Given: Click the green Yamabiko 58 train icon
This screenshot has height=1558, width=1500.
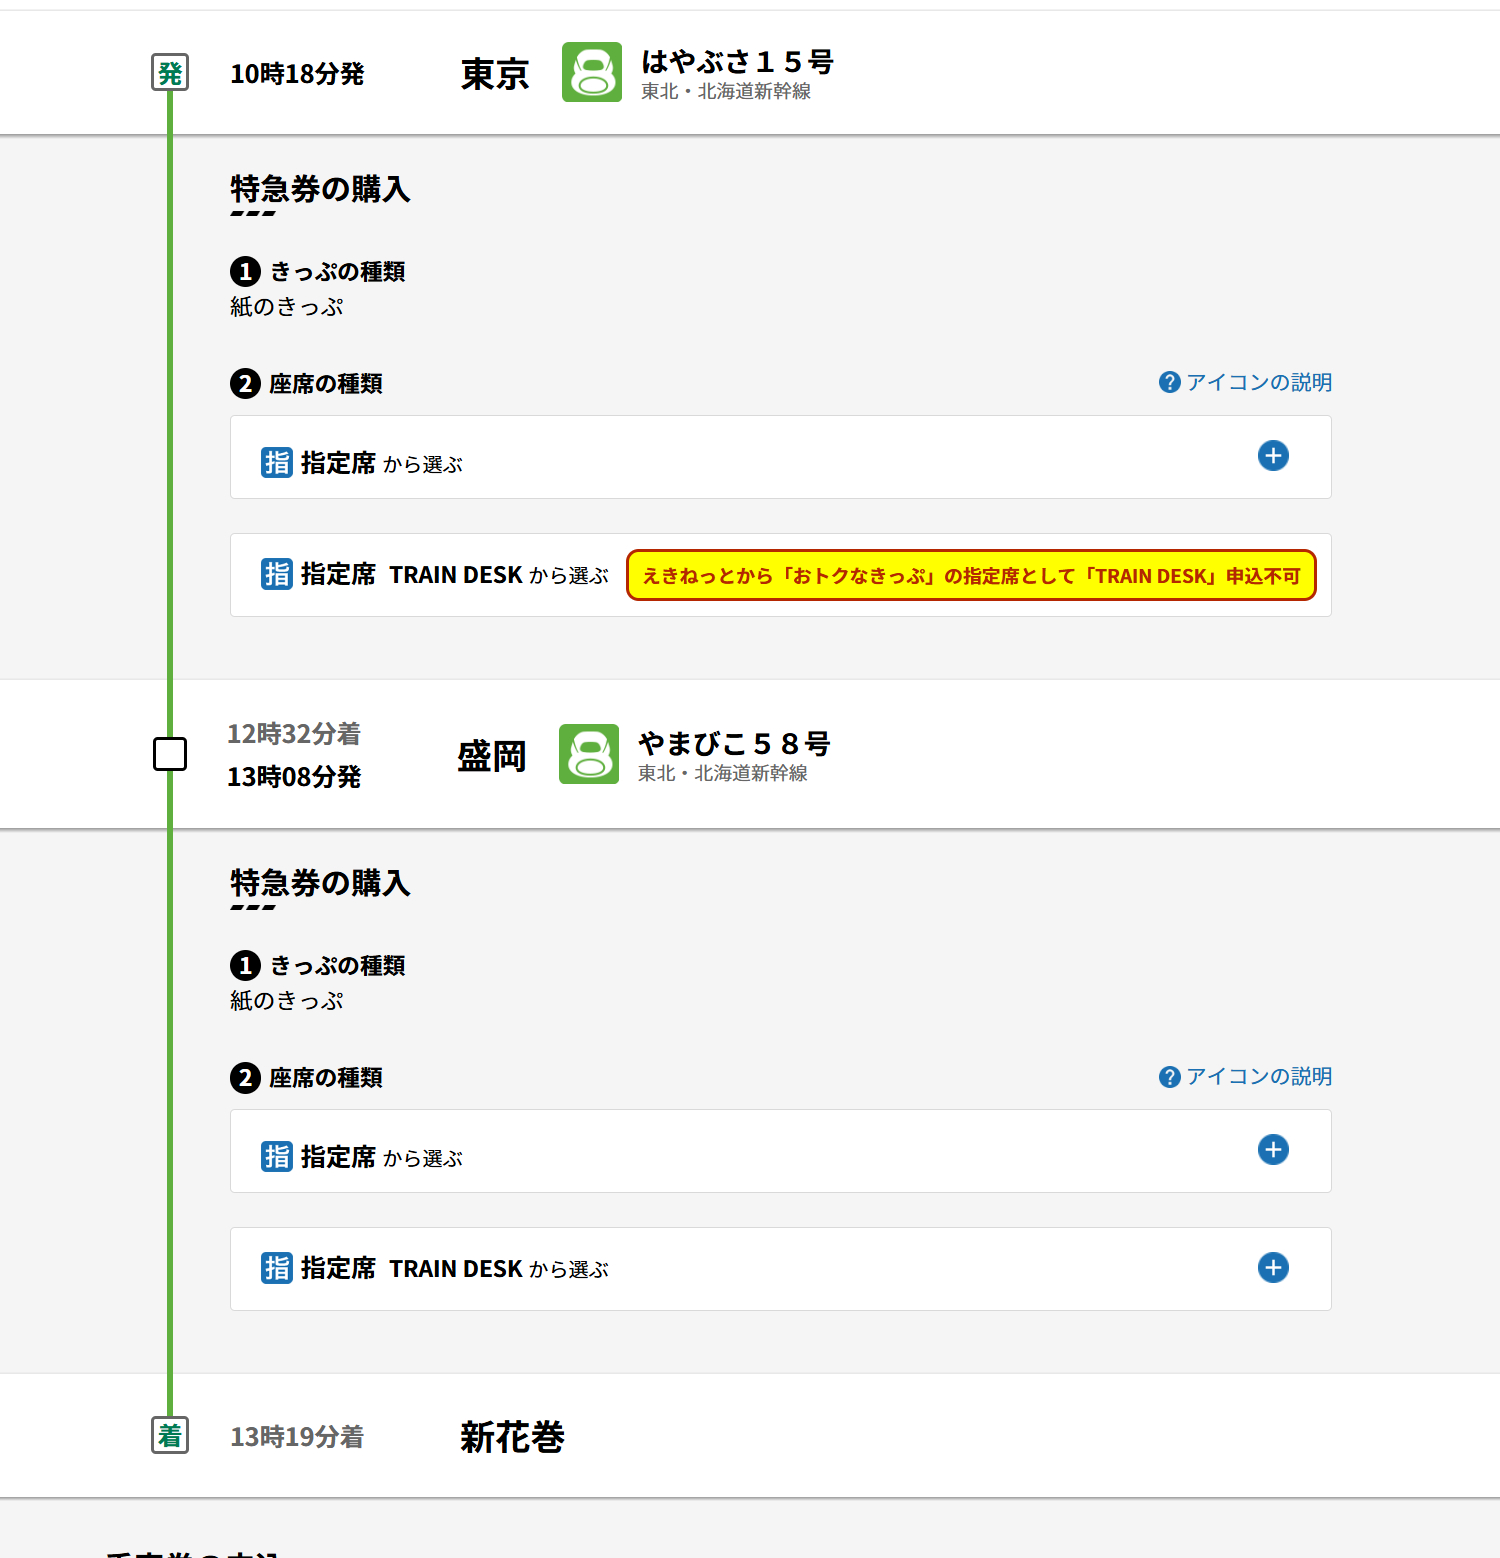Looking at the screenshot, I should coord(588,754).
